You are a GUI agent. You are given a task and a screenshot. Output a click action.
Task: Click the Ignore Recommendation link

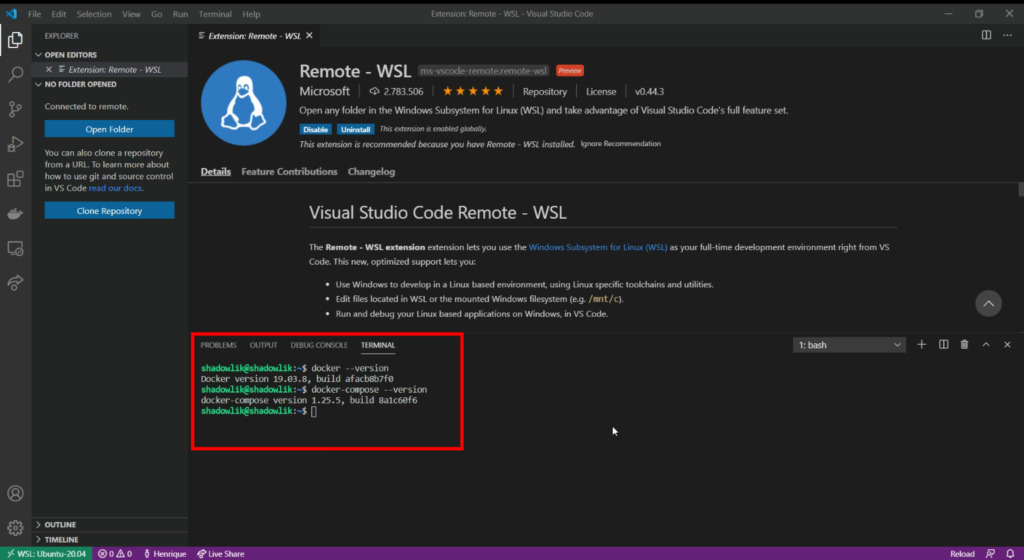click(x=620, y=144)
